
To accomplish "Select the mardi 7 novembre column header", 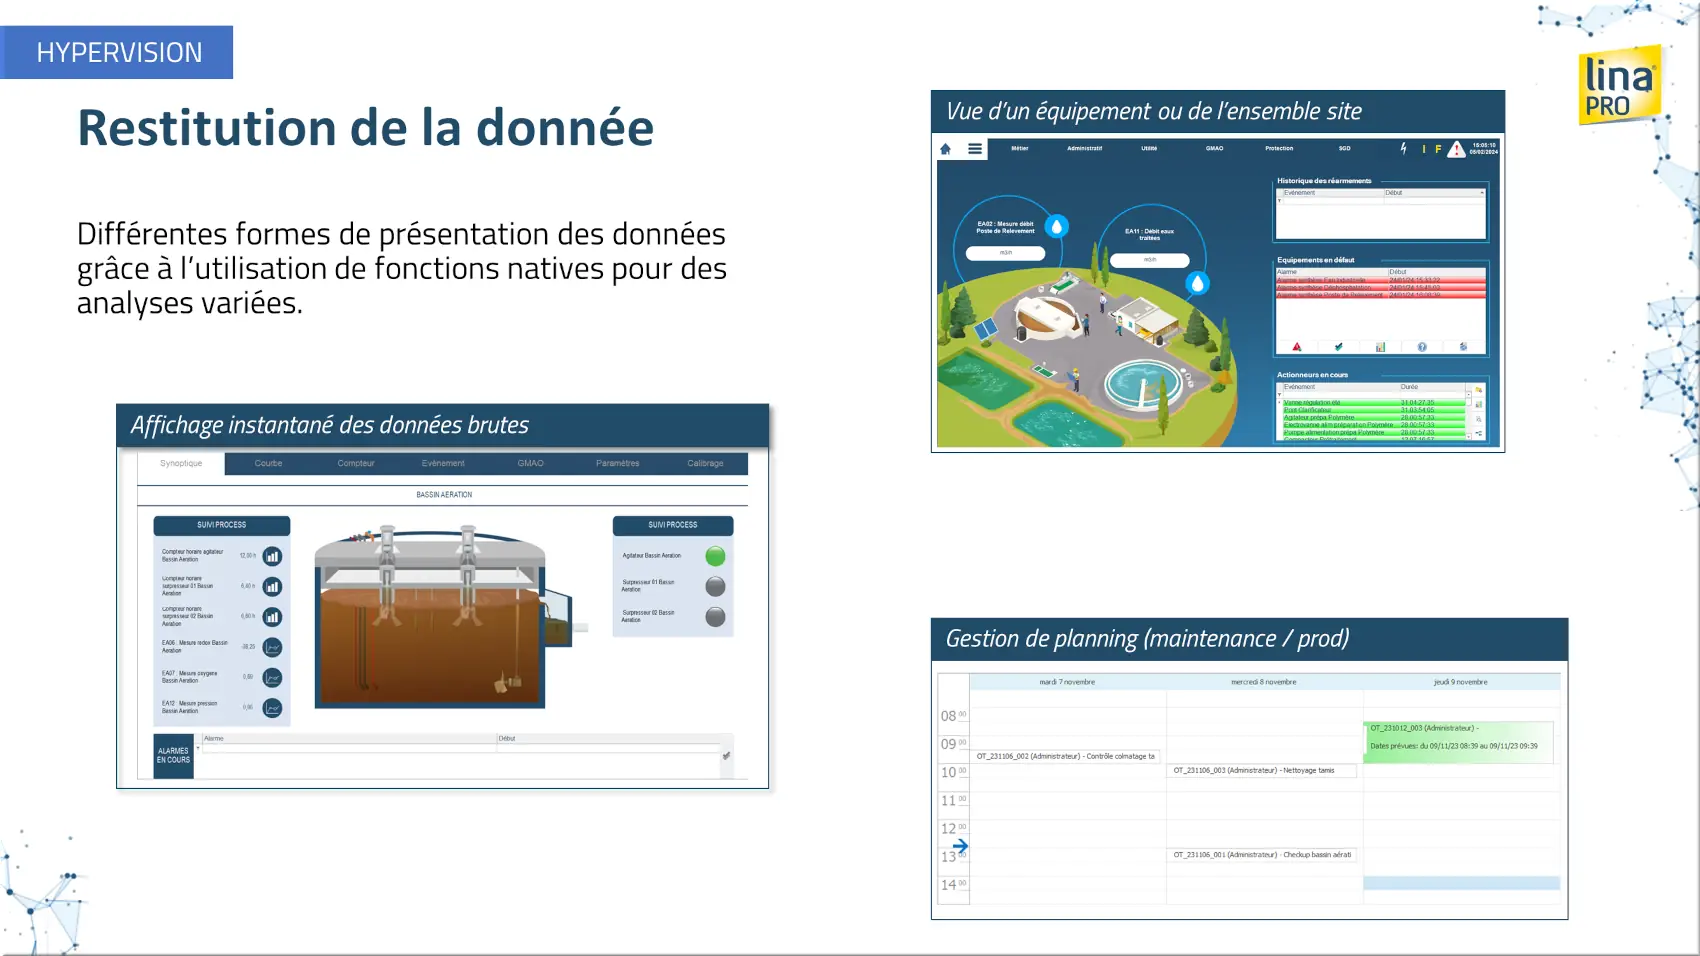I will click(1067, 682).
